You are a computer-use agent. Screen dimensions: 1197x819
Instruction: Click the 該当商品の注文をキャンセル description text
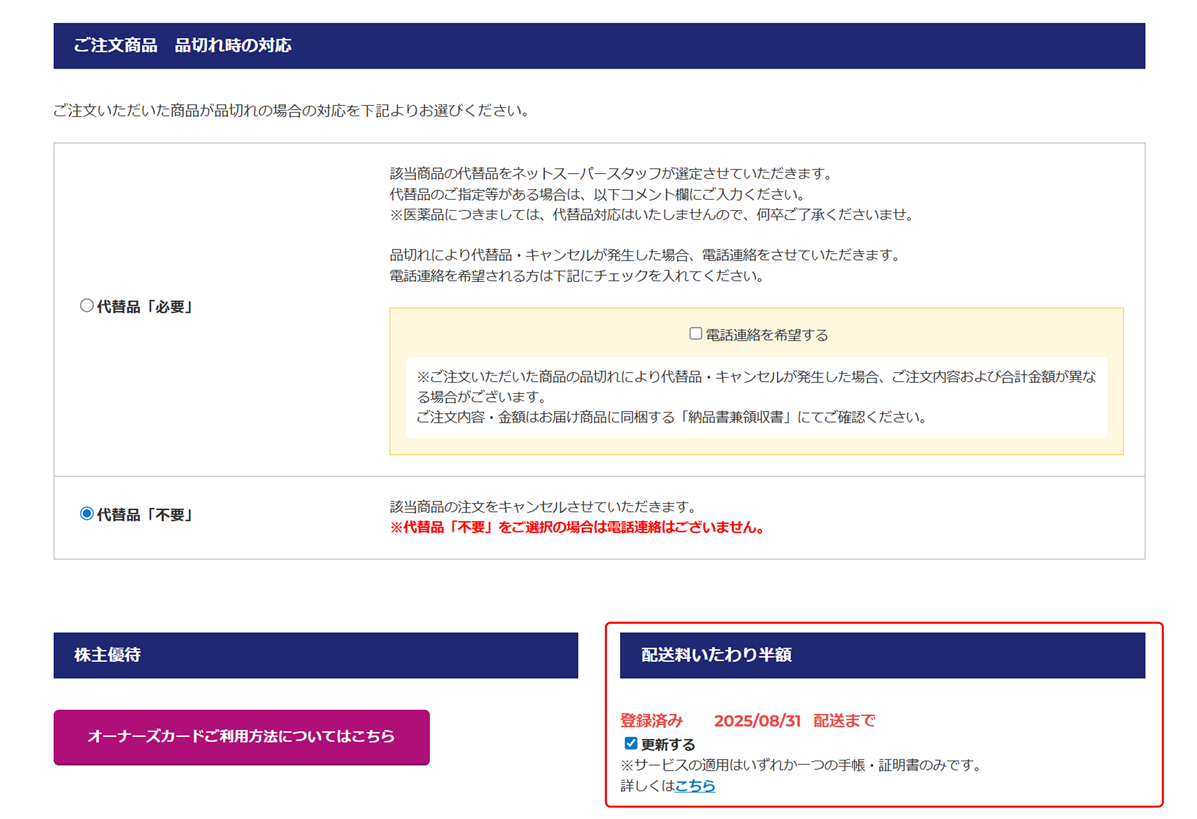click(x=542, y=507)
